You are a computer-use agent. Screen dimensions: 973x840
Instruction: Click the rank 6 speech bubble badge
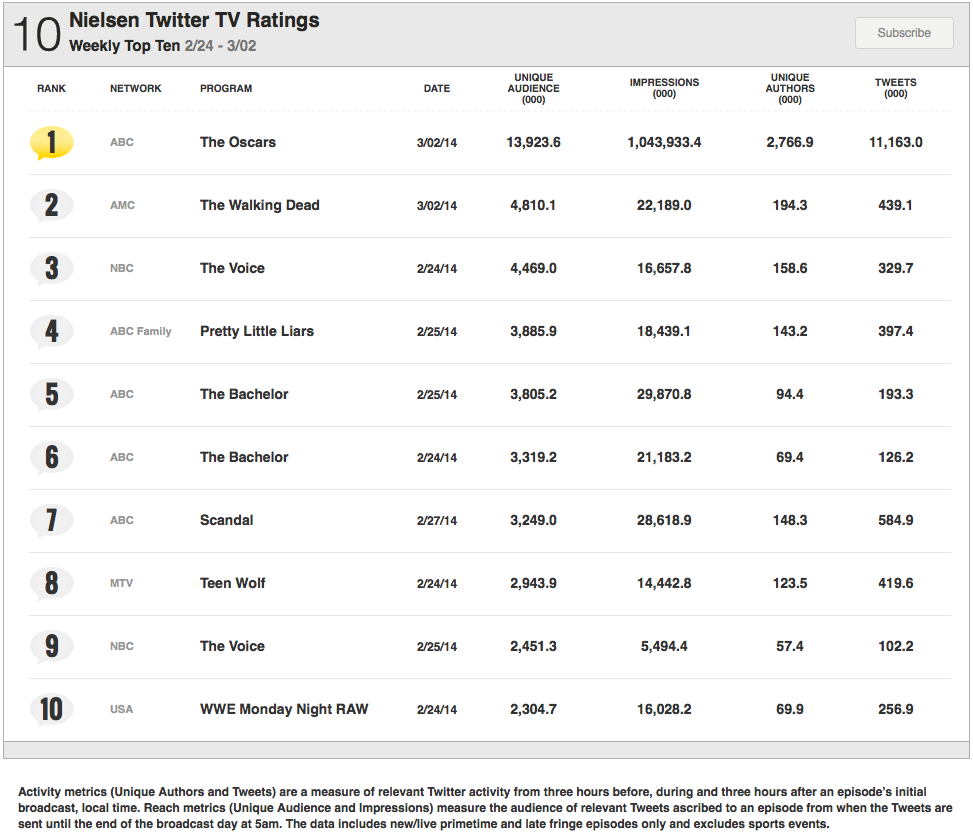click(x=52, y=457)
